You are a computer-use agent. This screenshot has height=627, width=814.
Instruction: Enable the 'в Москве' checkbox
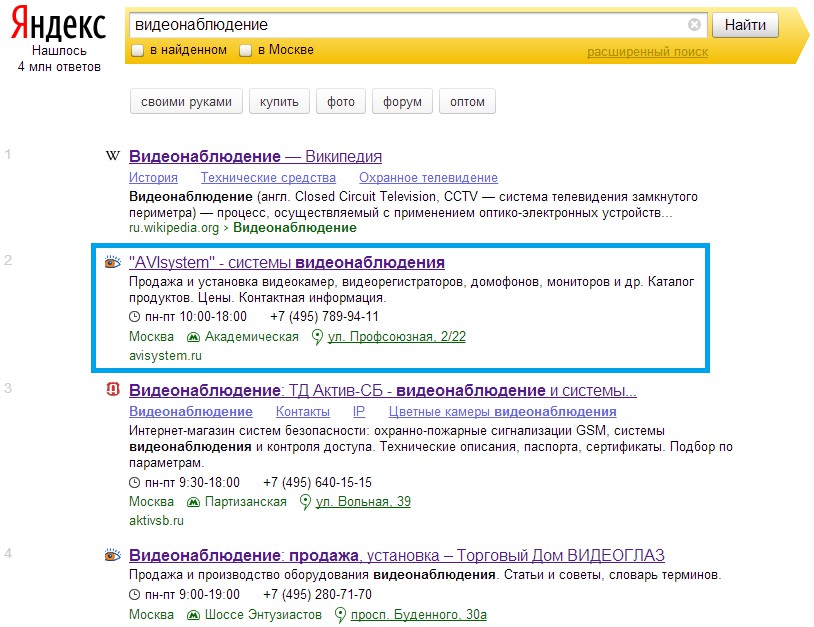pyautogui.click(x=246, y=50)
